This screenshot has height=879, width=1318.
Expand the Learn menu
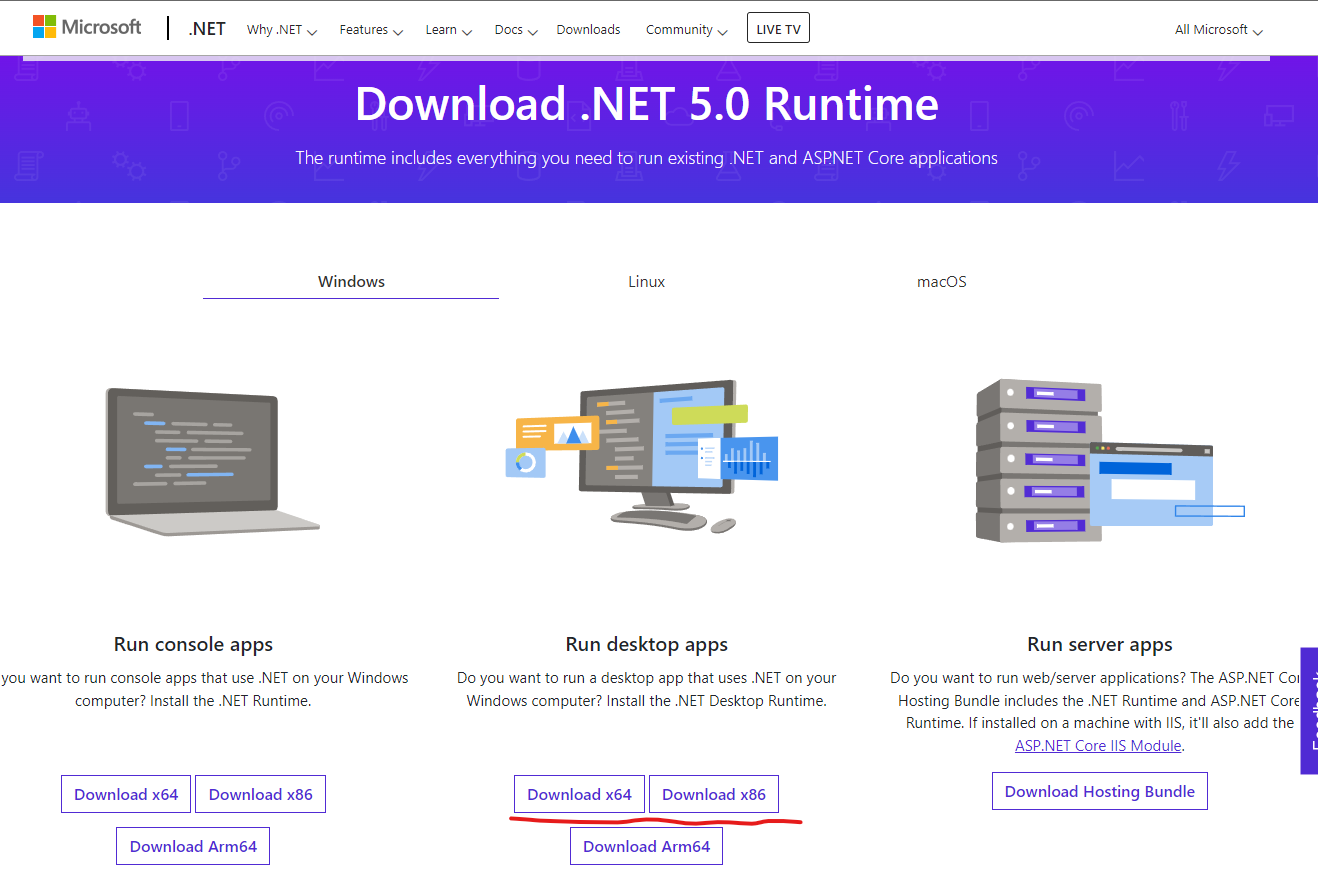[x=449, y=30]
